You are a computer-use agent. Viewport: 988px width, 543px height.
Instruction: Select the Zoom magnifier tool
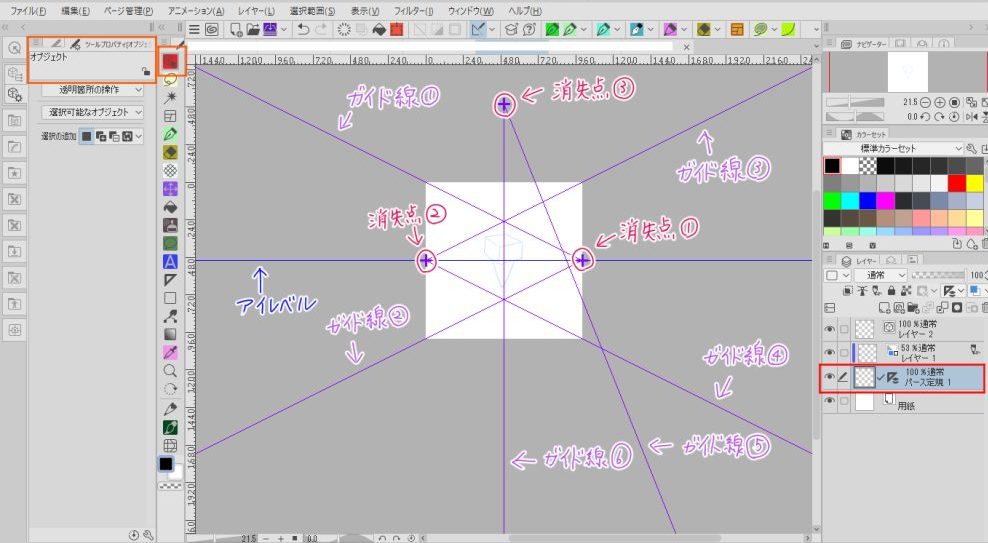170,370
